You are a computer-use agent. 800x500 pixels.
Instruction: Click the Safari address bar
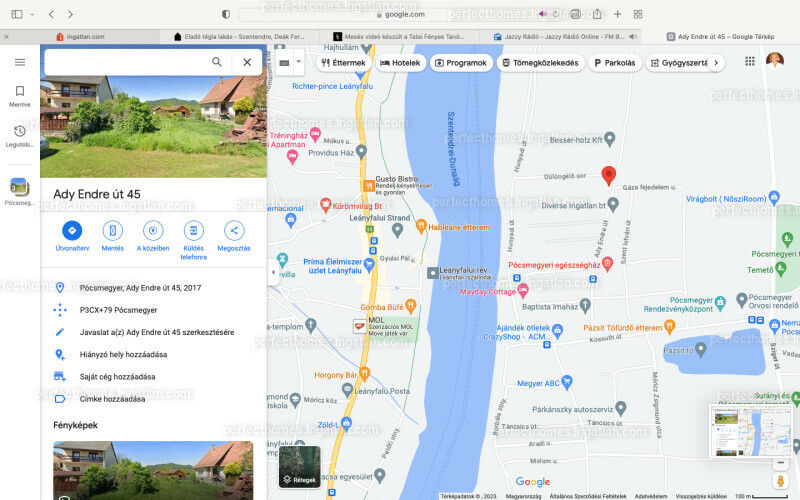tap(400, 14)
